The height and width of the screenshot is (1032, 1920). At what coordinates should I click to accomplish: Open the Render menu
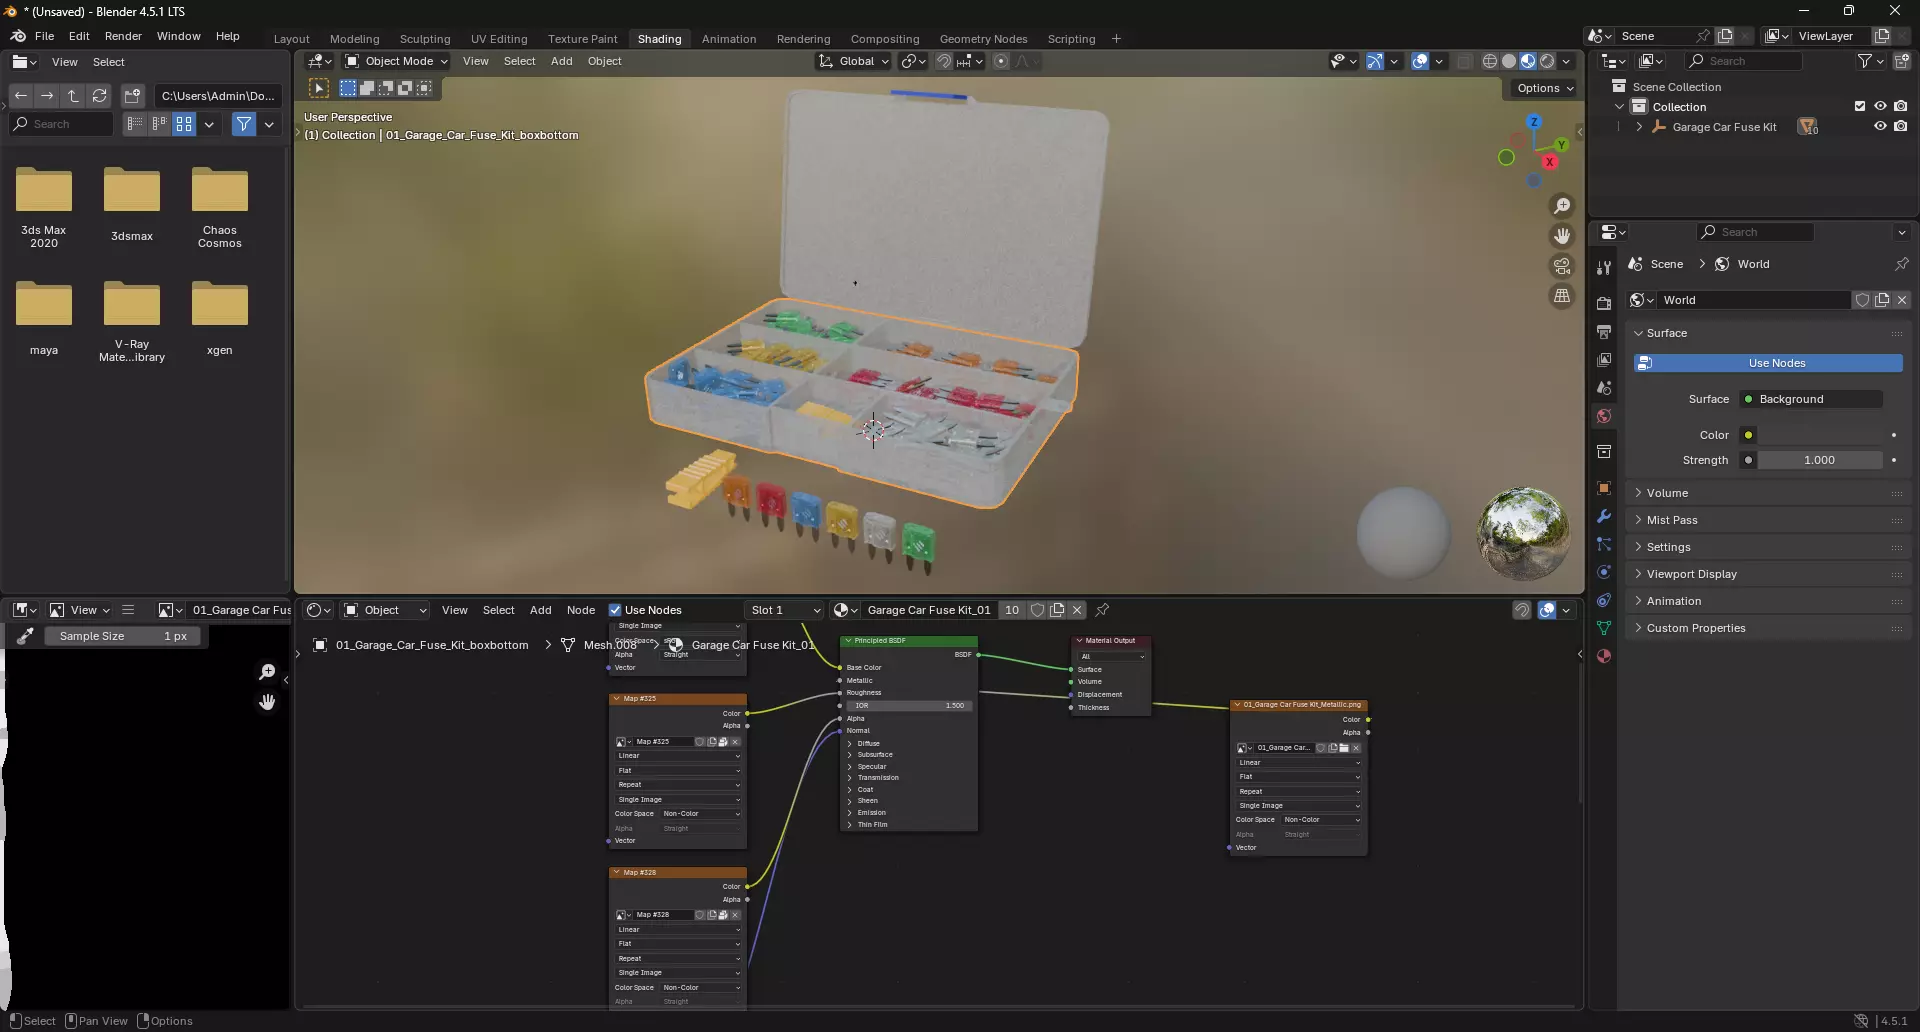point(123,36)
